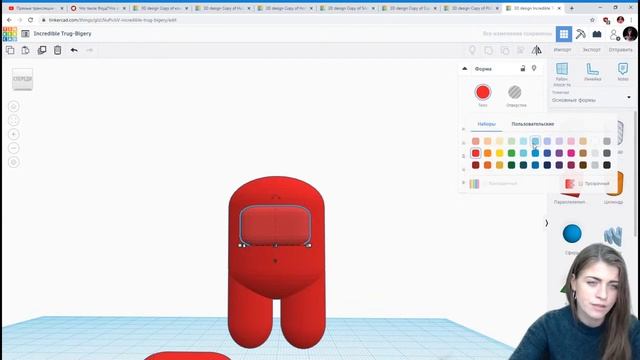Open the Tinkercad home logo

point(10,34)
